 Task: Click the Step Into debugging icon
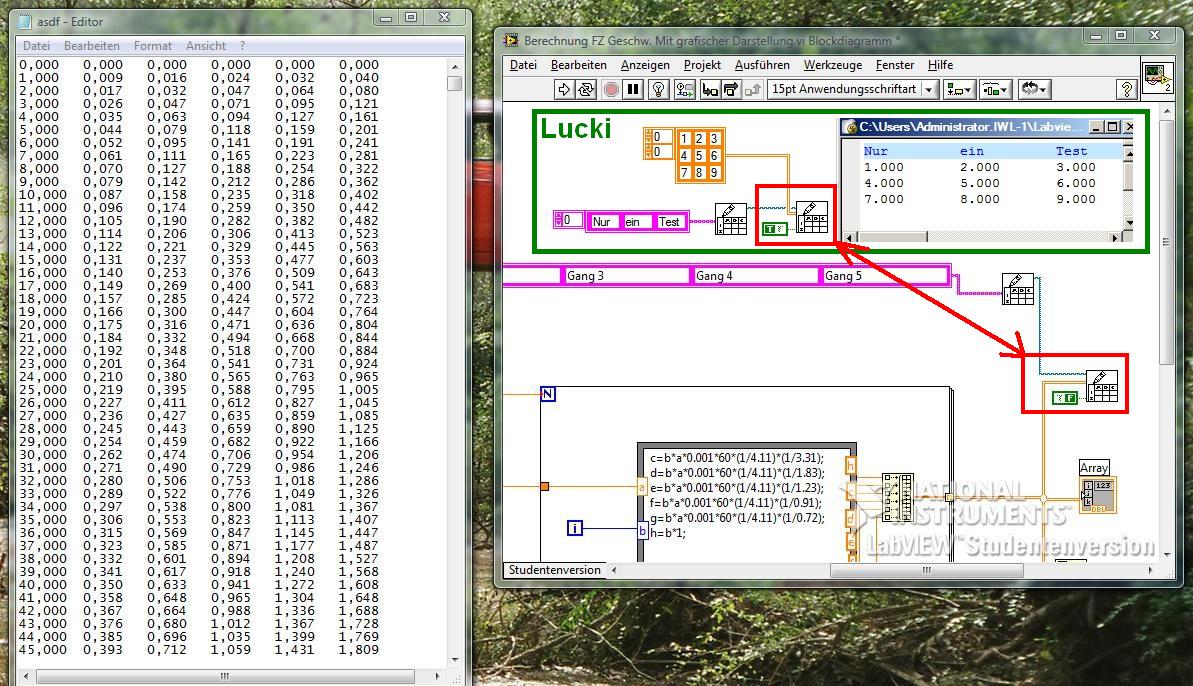pyautogui.click(x=710, y=90)
